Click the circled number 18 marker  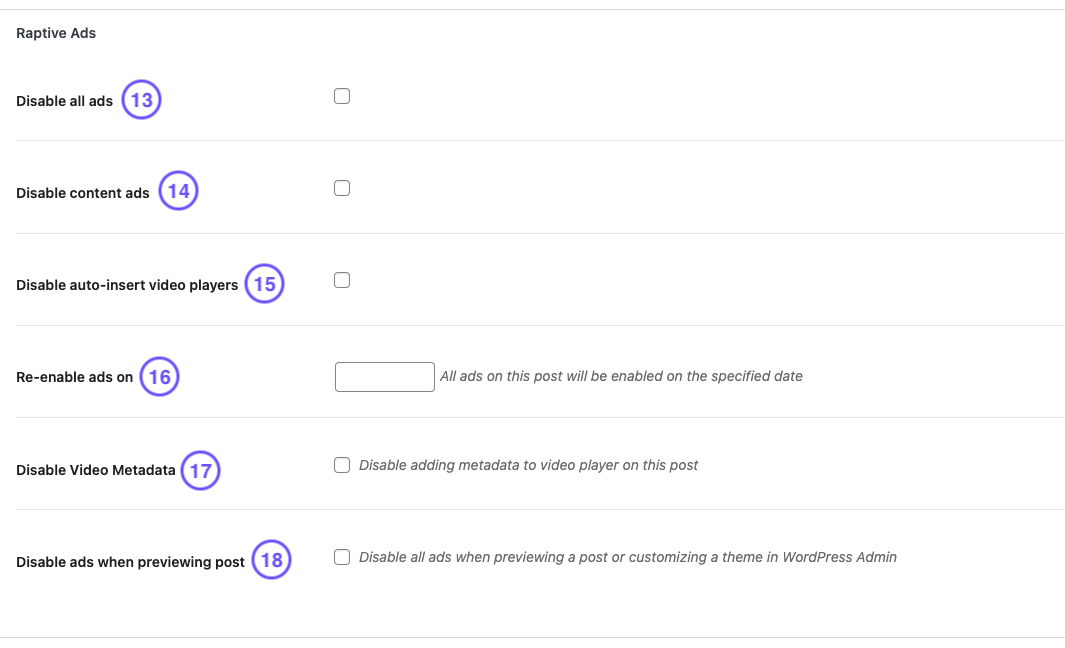click(271, 561)
